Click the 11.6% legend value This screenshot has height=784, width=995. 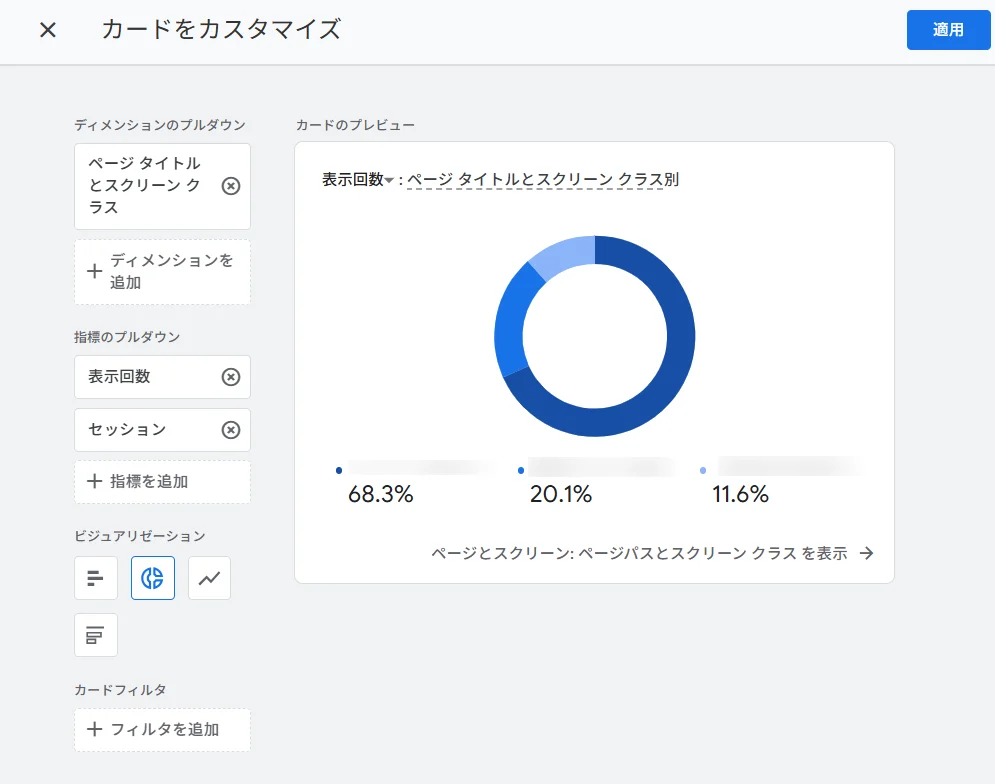(x=741, y=494)
